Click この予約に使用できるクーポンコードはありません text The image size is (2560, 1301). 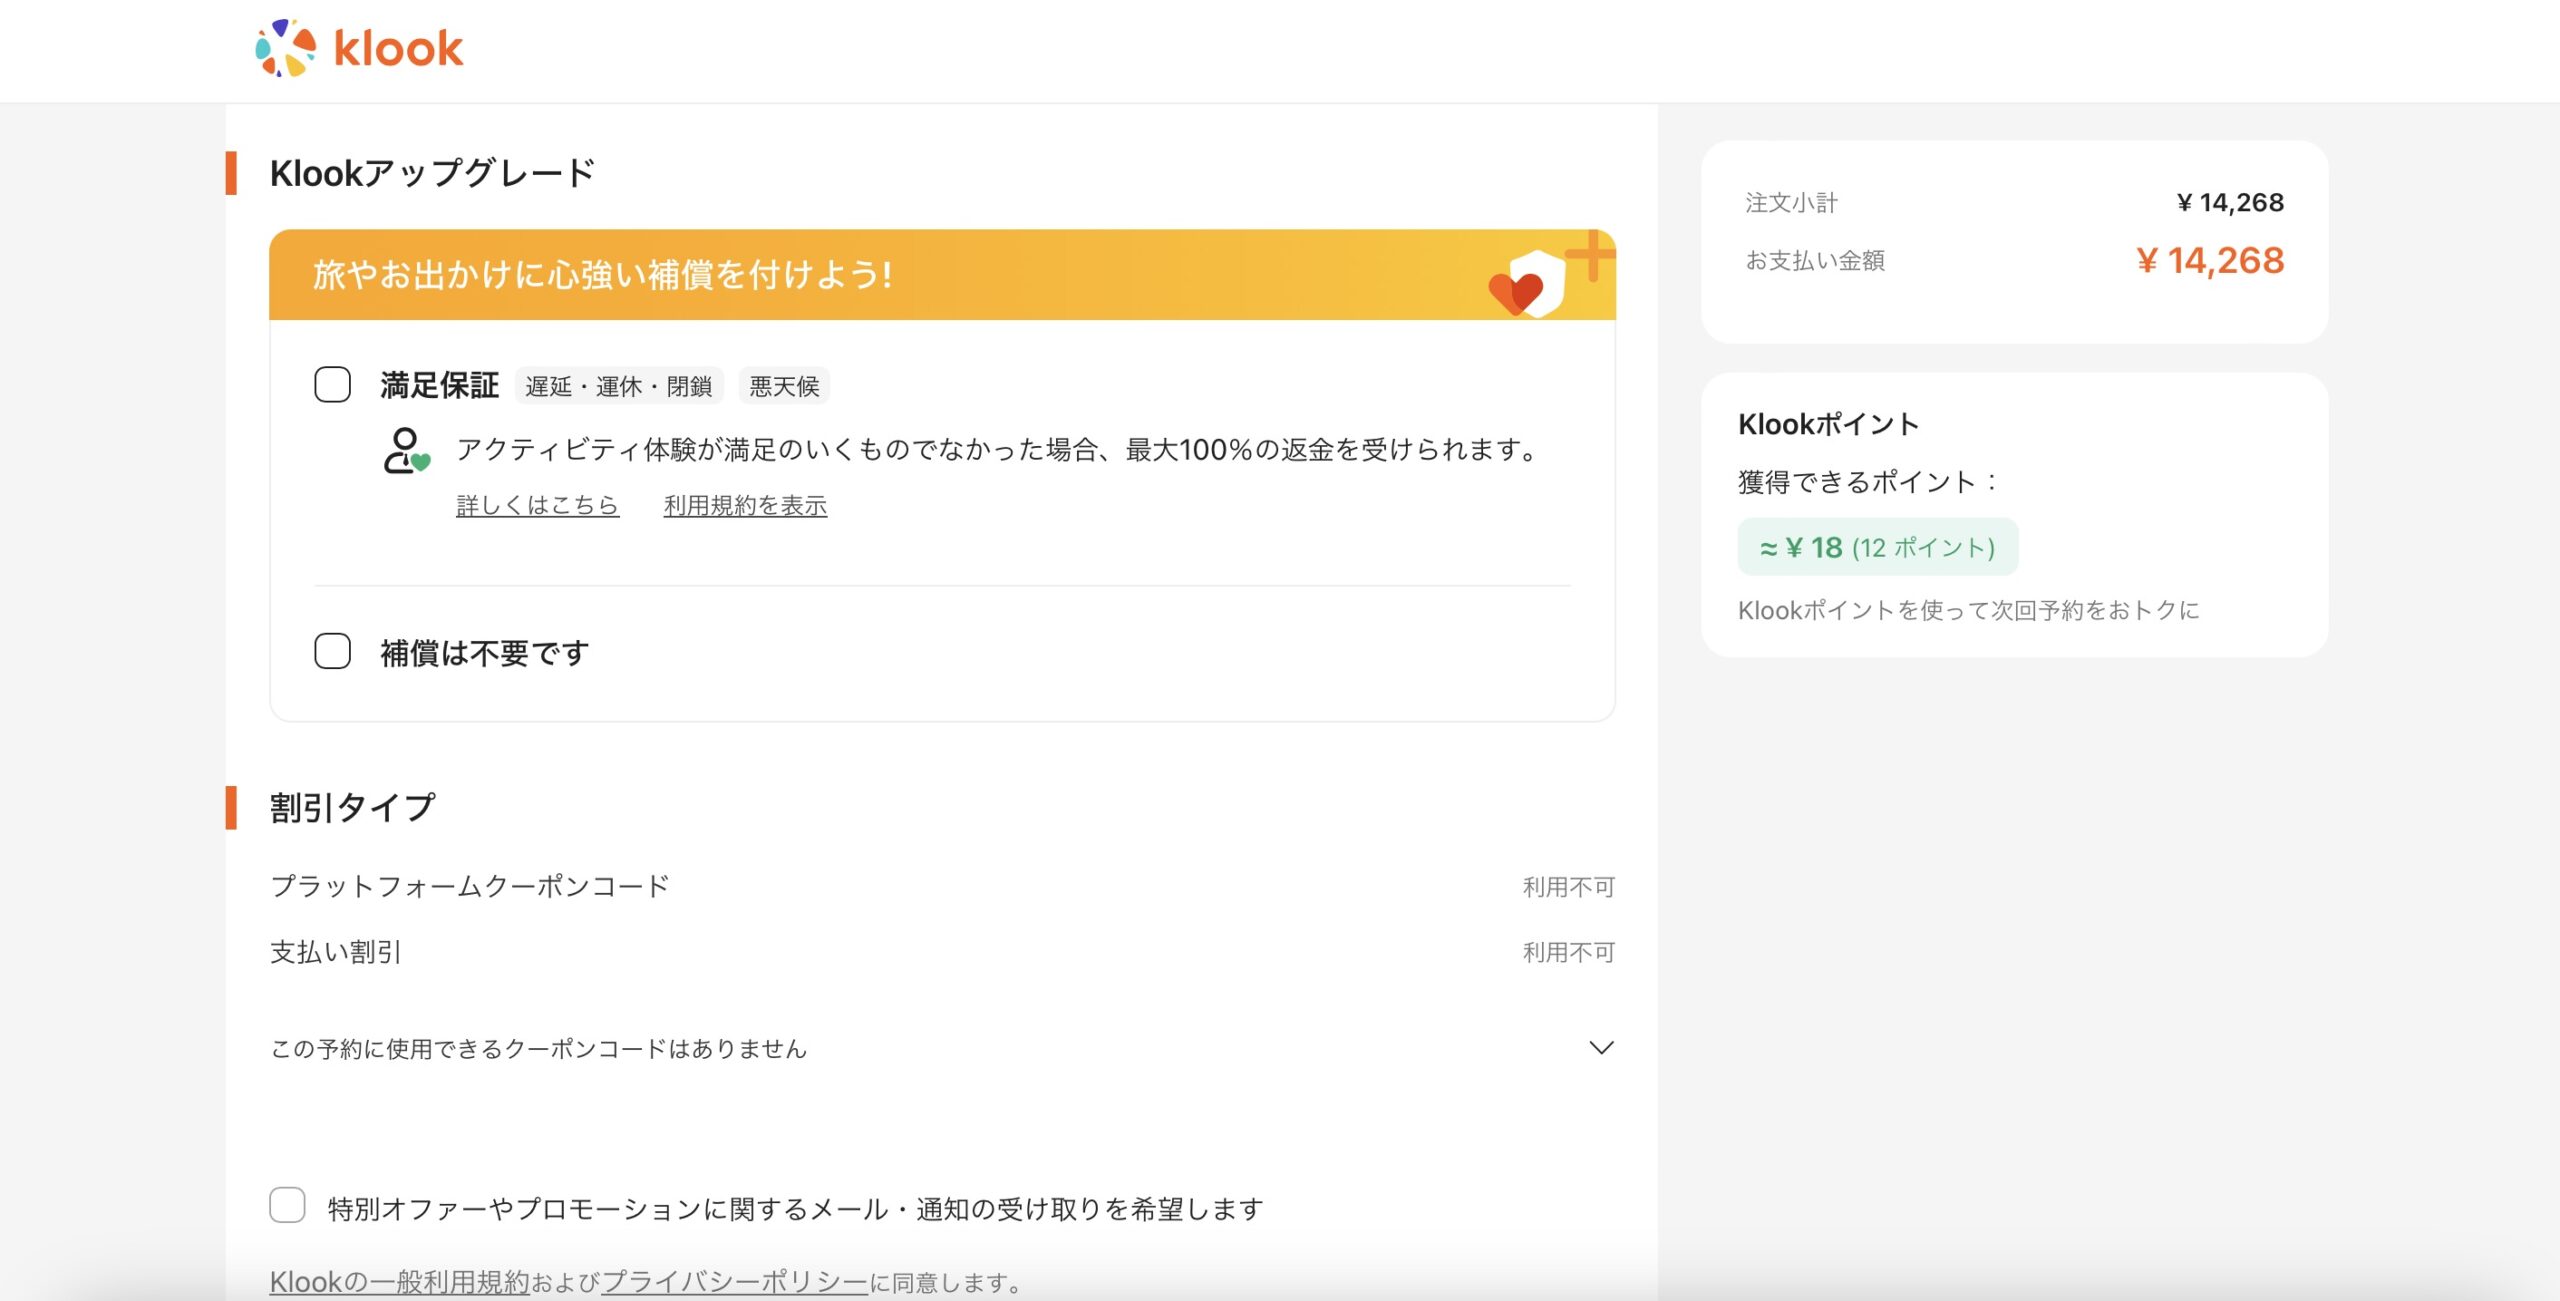pos(538,1049)
